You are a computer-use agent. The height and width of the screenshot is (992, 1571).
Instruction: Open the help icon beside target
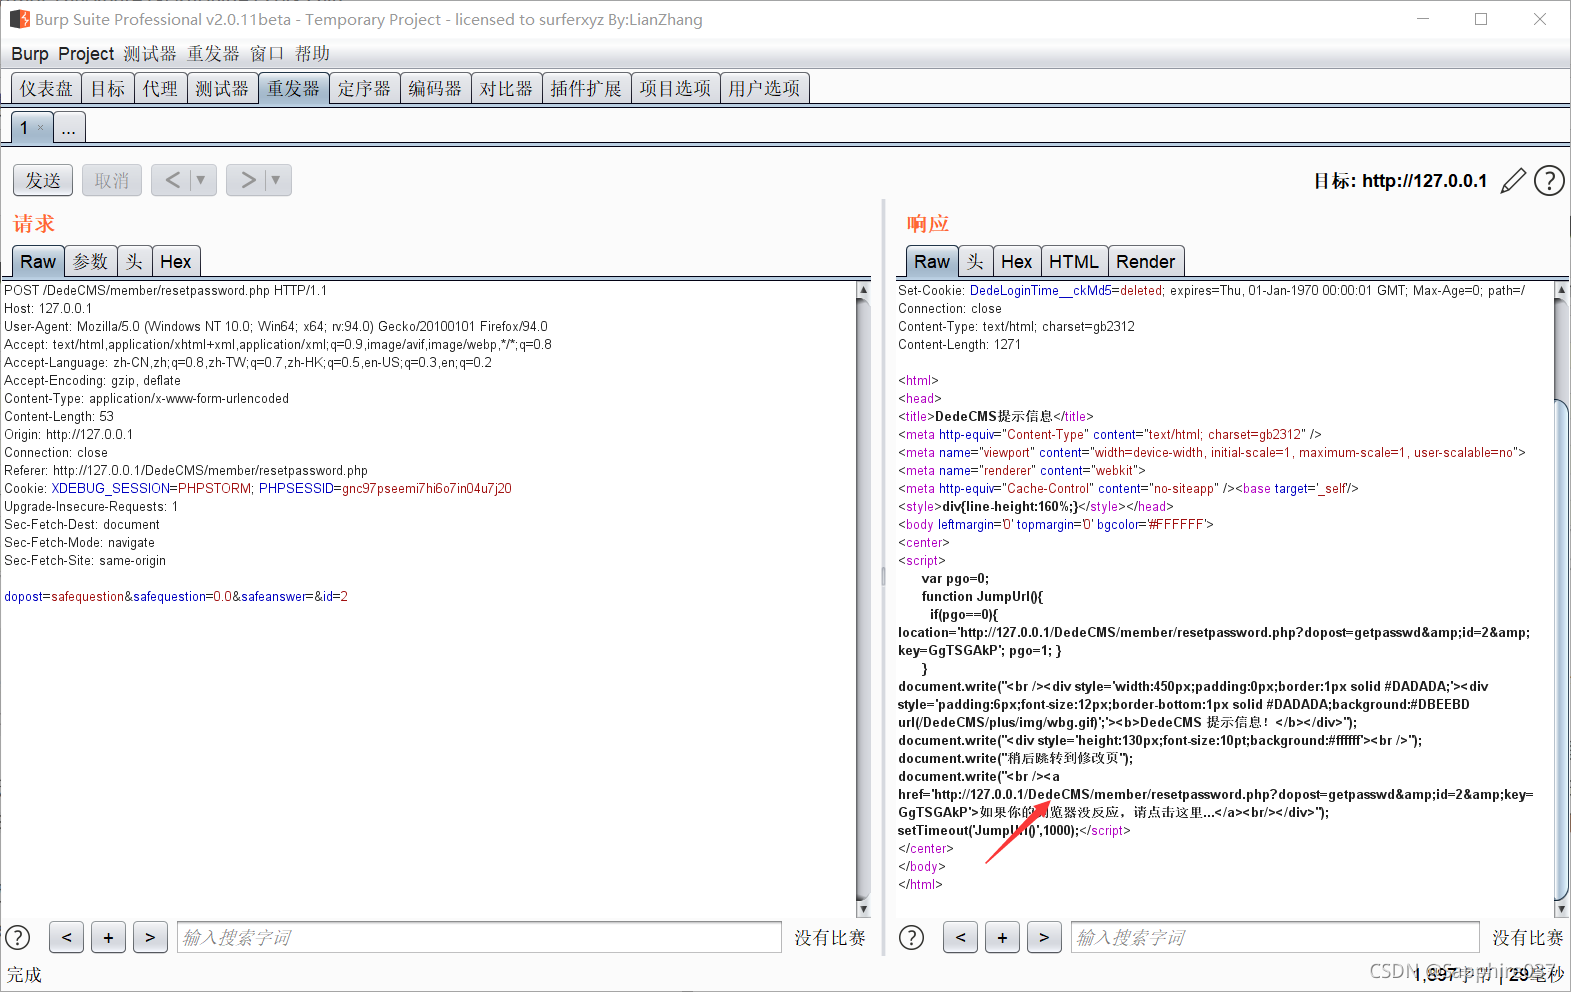tap(1549, 181)
